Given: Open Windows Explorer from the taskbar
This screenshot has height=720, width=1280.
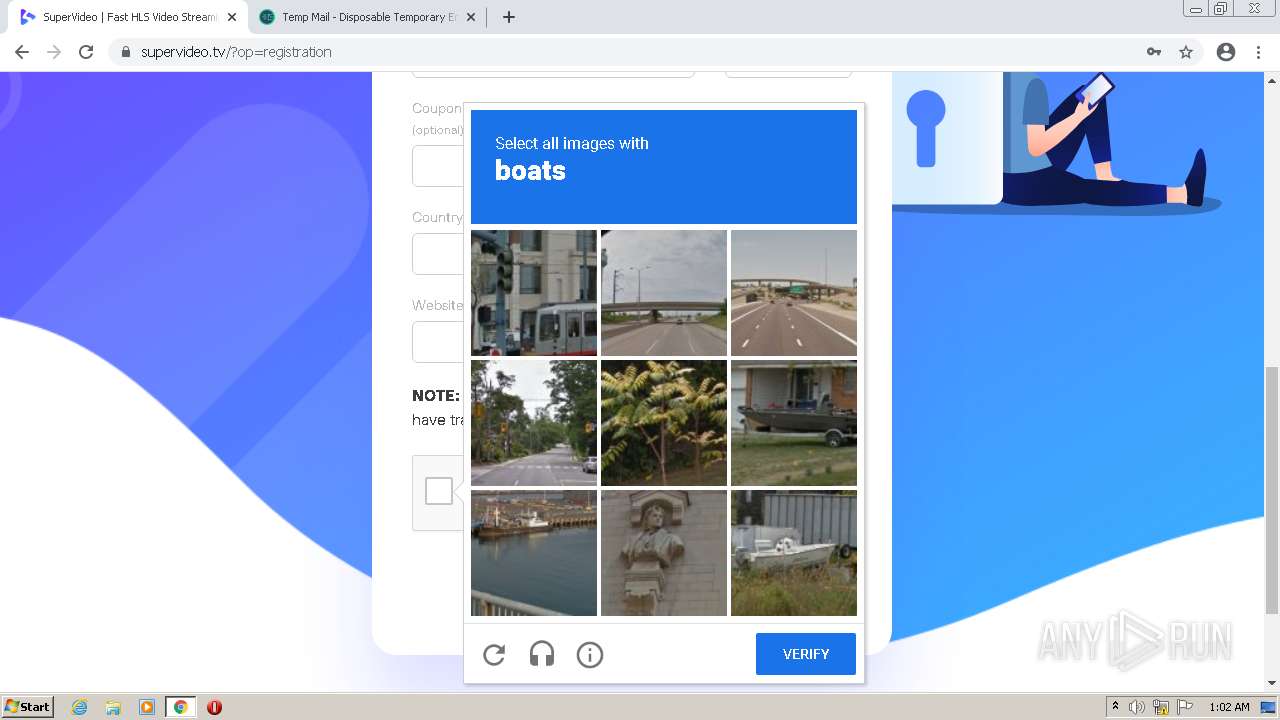Looking at the screenshot, I should 113,707.
